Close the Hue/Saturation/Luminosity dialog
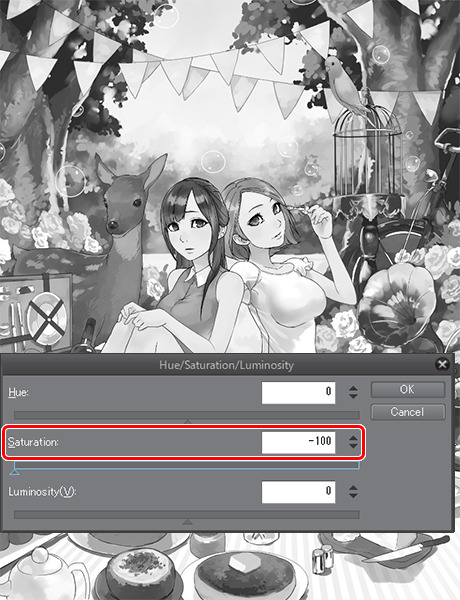 442,364
